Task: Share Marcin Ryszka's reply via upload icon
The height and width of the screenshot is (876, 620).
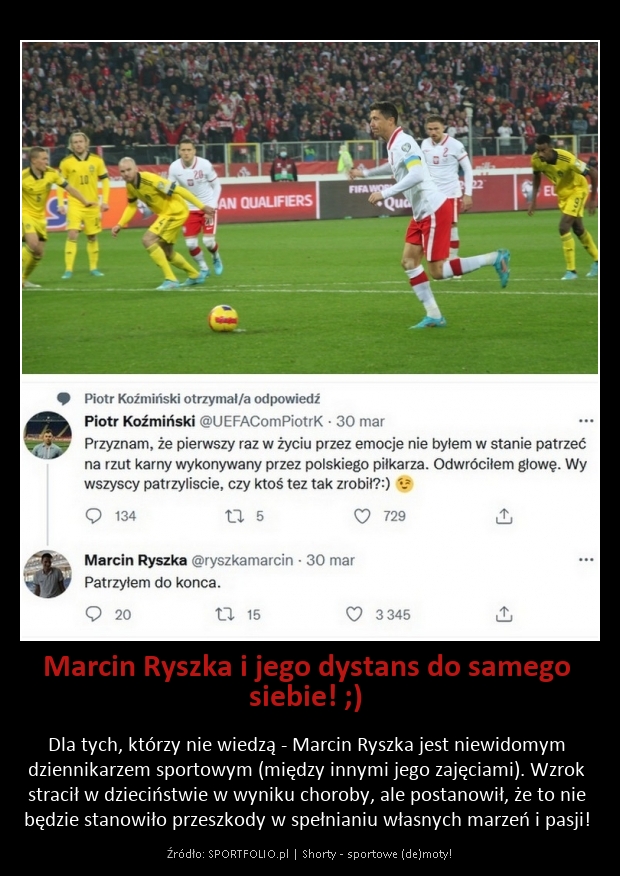Action: click(504, 614)
